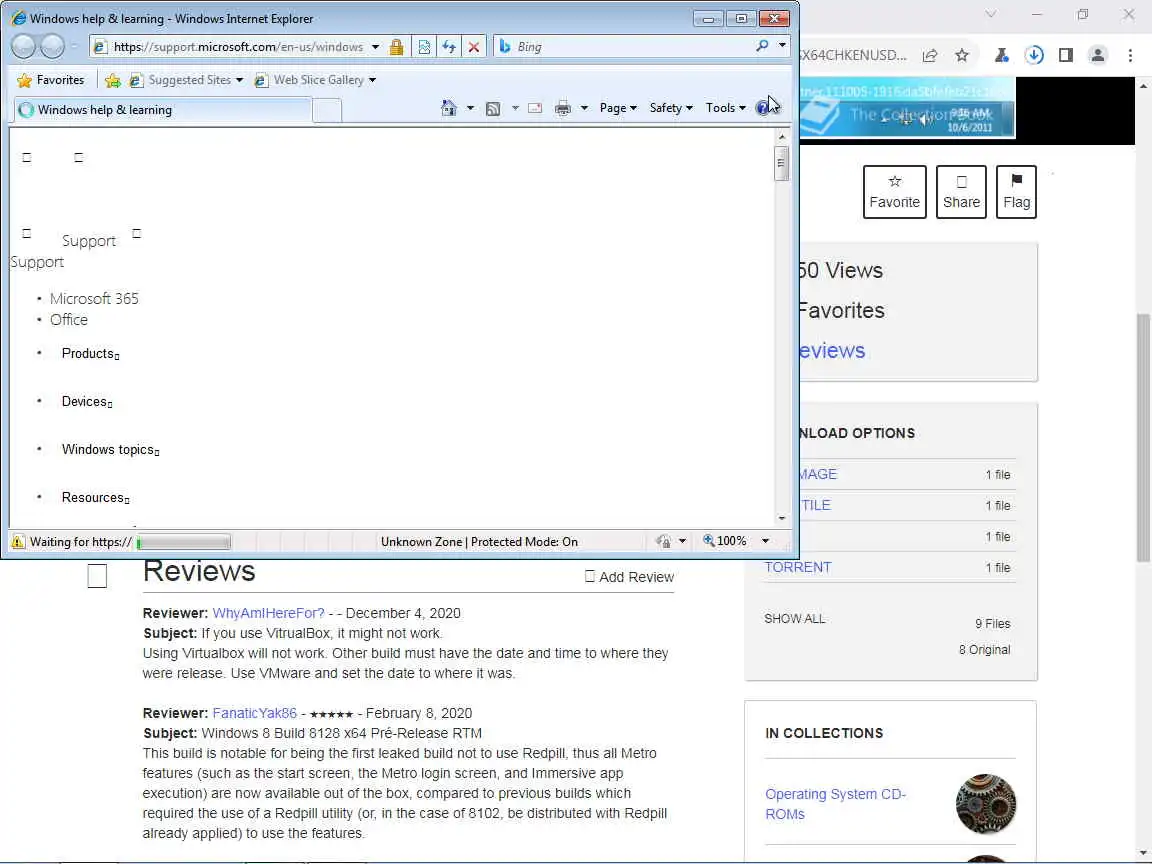Click the Microsoft 365 link
1152x864 pixels.
tap(94, 299)
